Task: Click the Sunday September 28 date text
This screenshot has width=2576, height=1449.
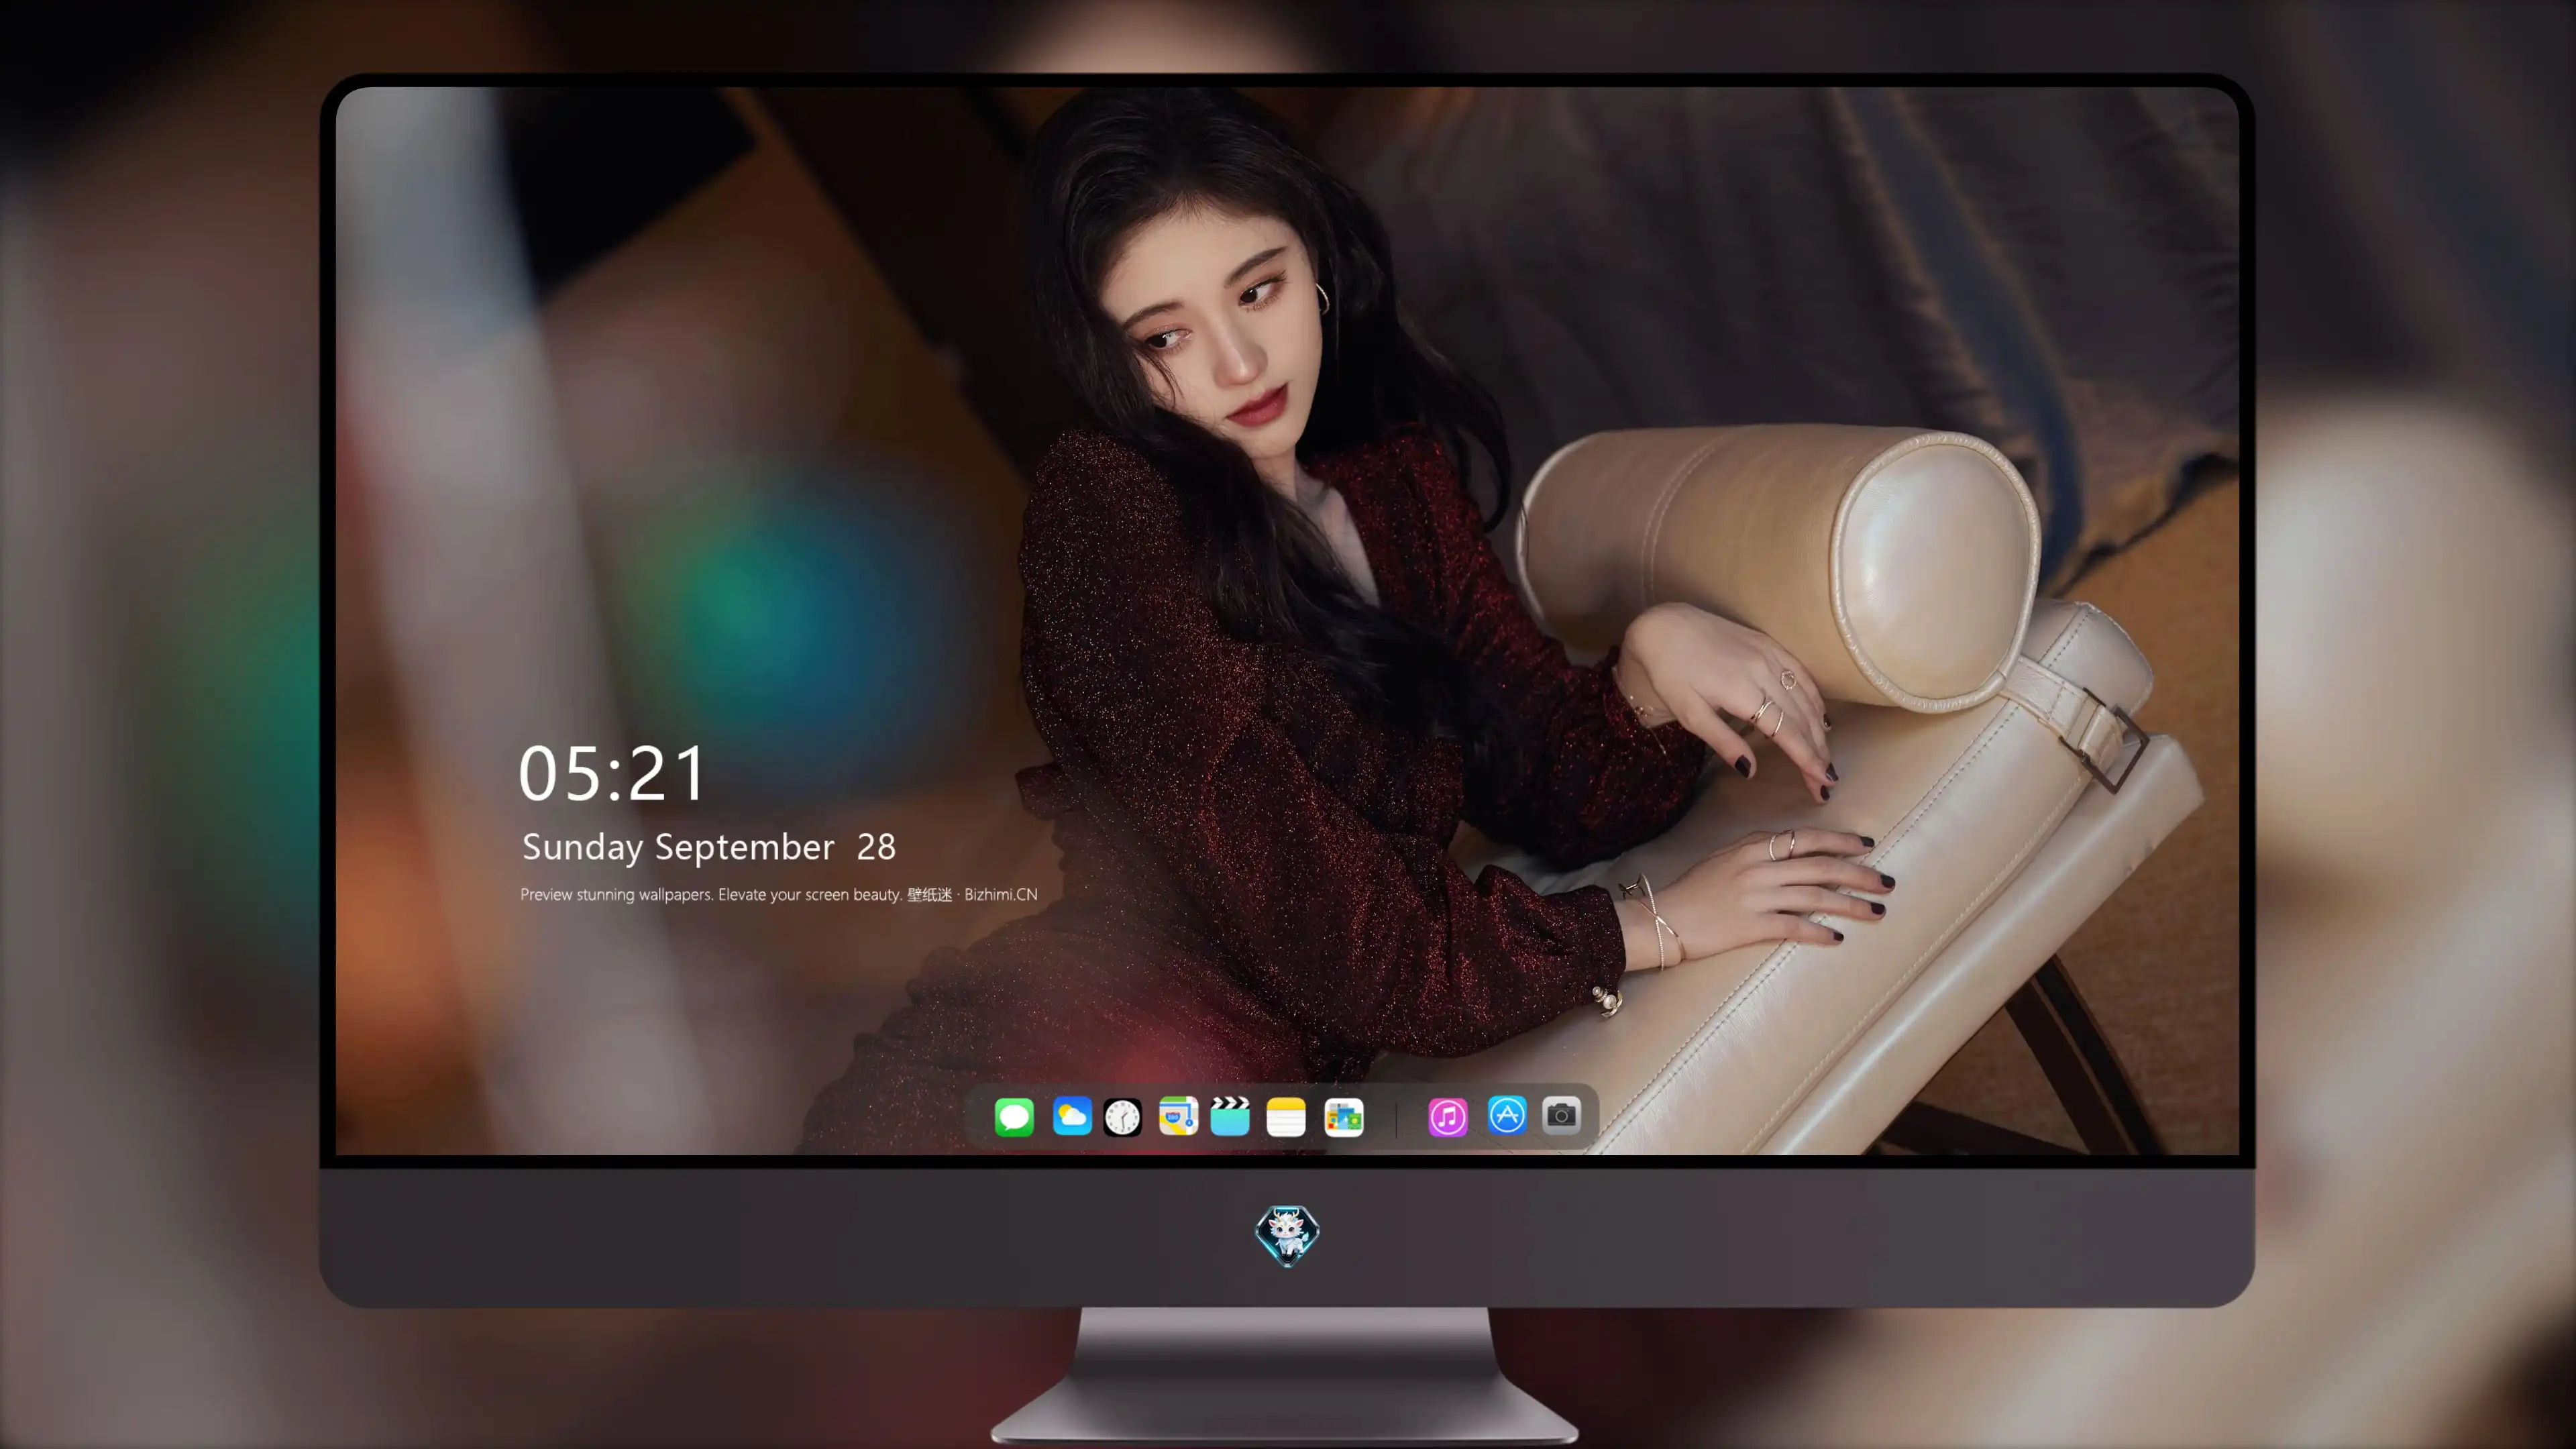Action: pyautogui.click(x=709, y=847)
